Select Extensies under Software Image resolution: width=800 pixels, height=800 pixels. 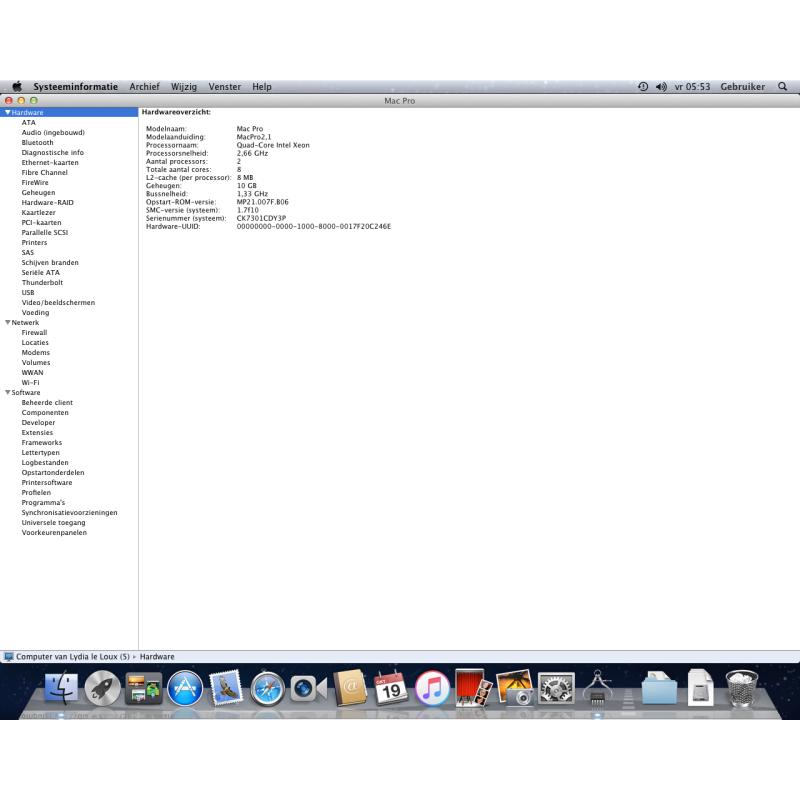(x=37, y=432)
